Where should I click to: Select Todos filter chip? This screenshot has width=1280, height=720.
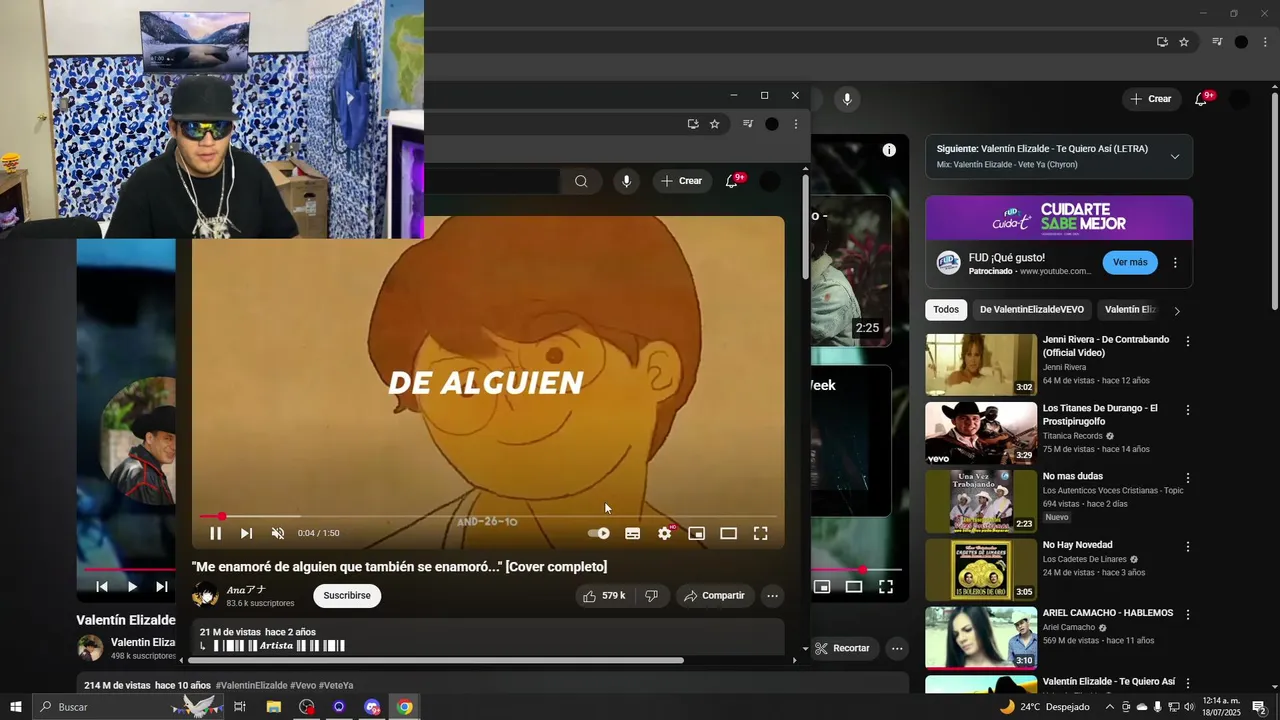[x=946, y=310]
